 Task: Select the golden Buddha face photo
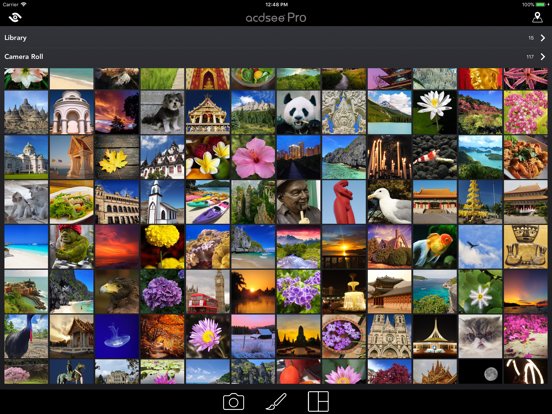(x=480, y=79)
